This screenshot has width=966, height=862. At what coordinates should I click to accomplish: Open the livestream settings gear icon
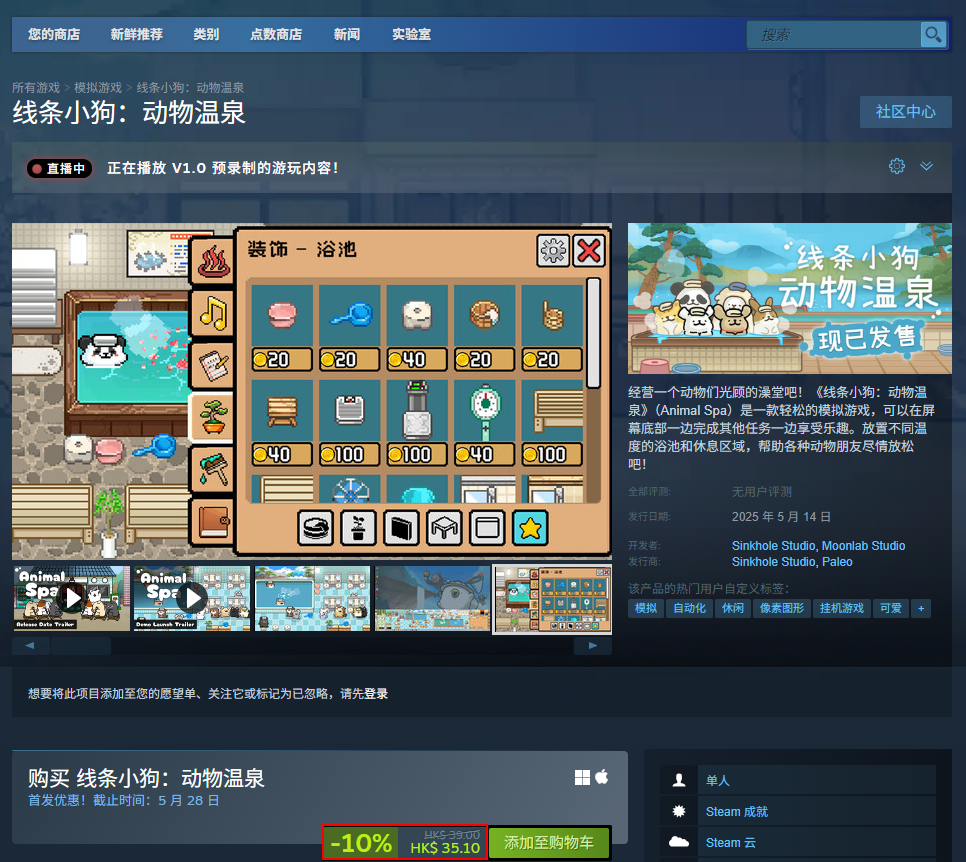[896, 165]
